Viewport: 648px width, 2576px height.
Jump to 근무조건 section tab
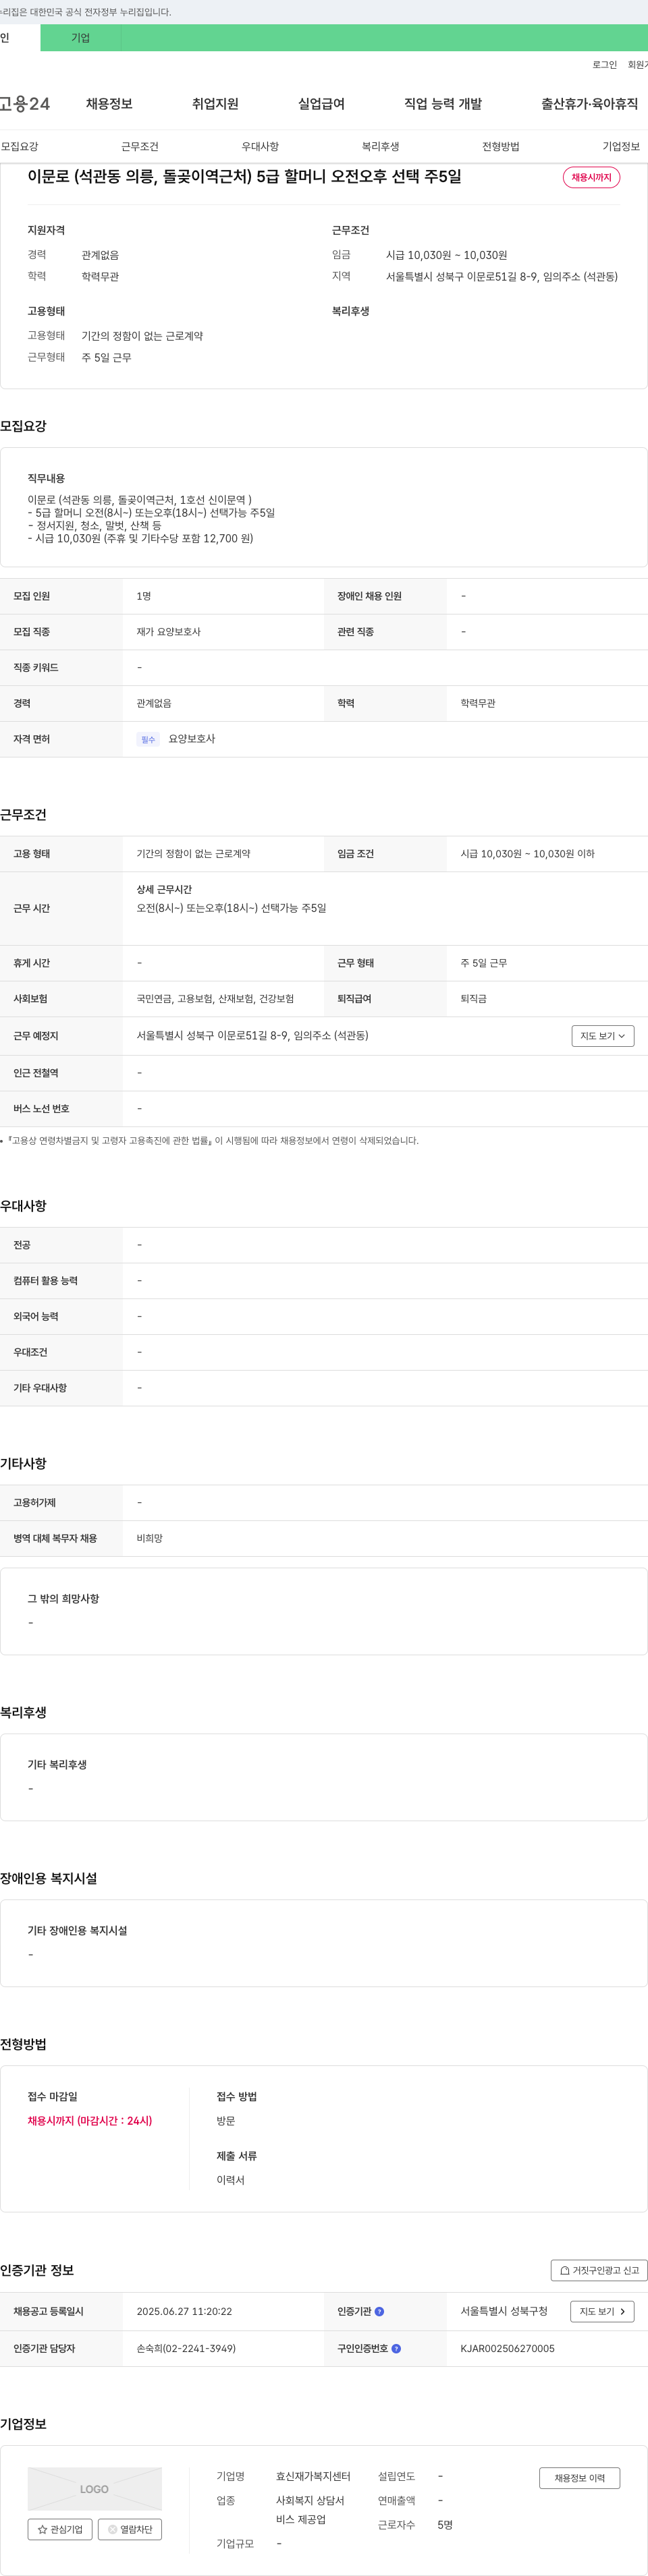click(x=140, y=146)
